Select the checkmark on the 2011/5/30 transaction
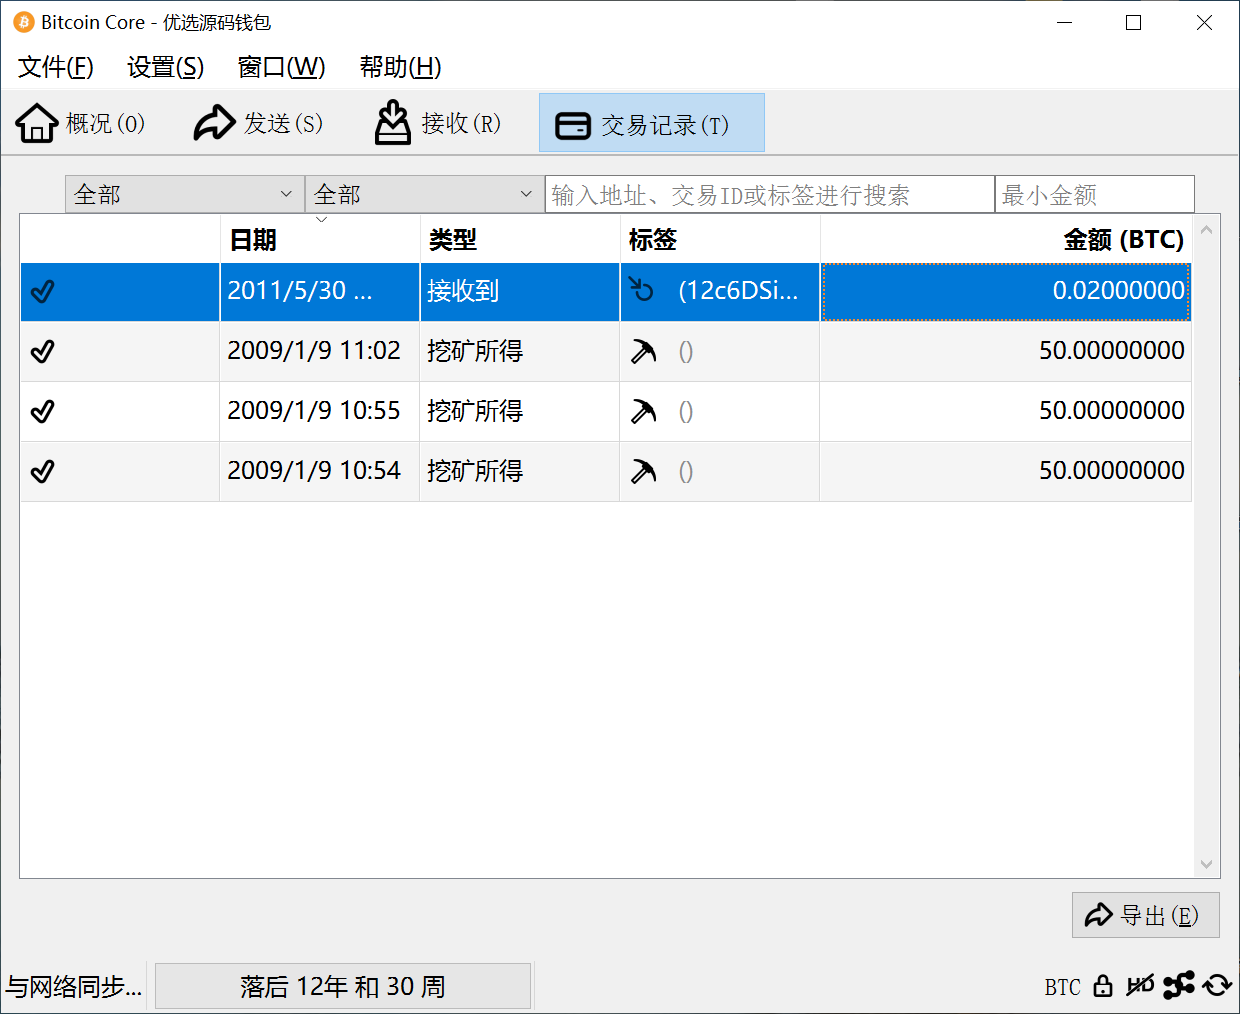Image resolution: width=1240 pixels, height=1014 pixels. [x=42, y=292]
